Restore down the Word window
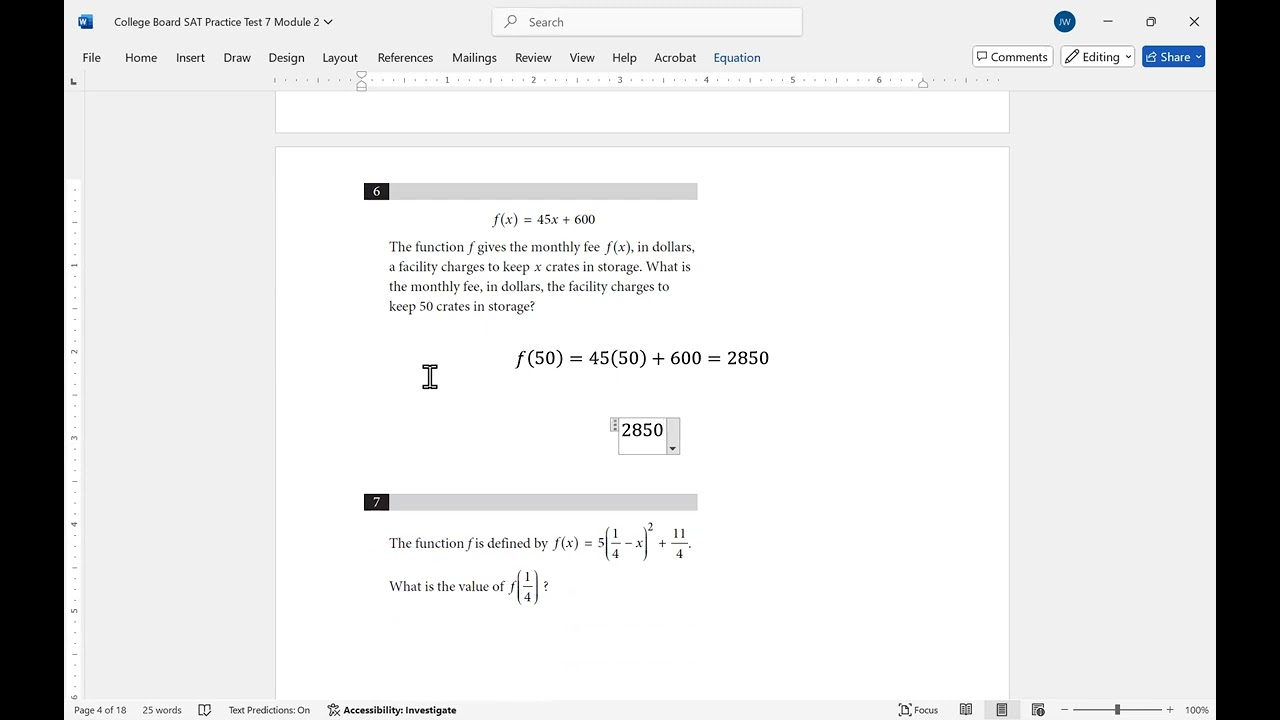This screenshot has width=1280, height=720. pos(1151,21)
